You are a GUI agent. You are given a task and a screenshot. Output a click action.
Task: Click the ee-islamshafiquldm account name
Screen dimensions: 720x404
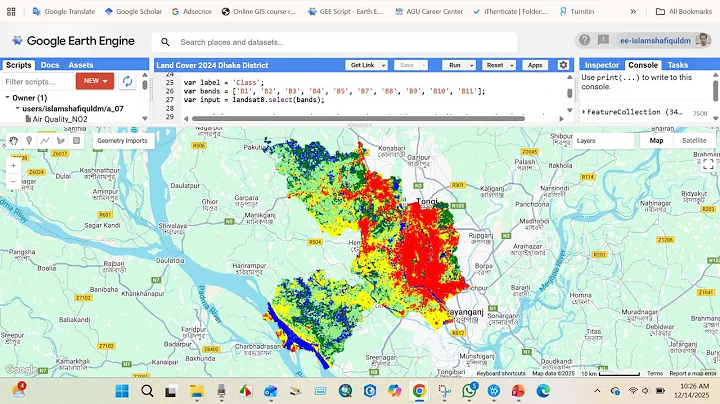pyautogui.click(x=655, y=40)
